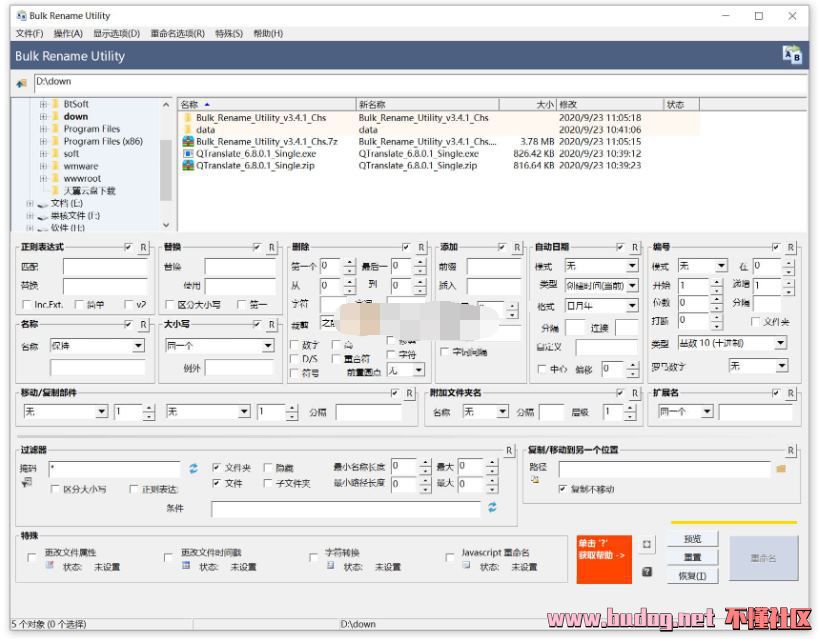Click the large 重命名 button
This screenshot has height=639, width=821.
point(763,558)
